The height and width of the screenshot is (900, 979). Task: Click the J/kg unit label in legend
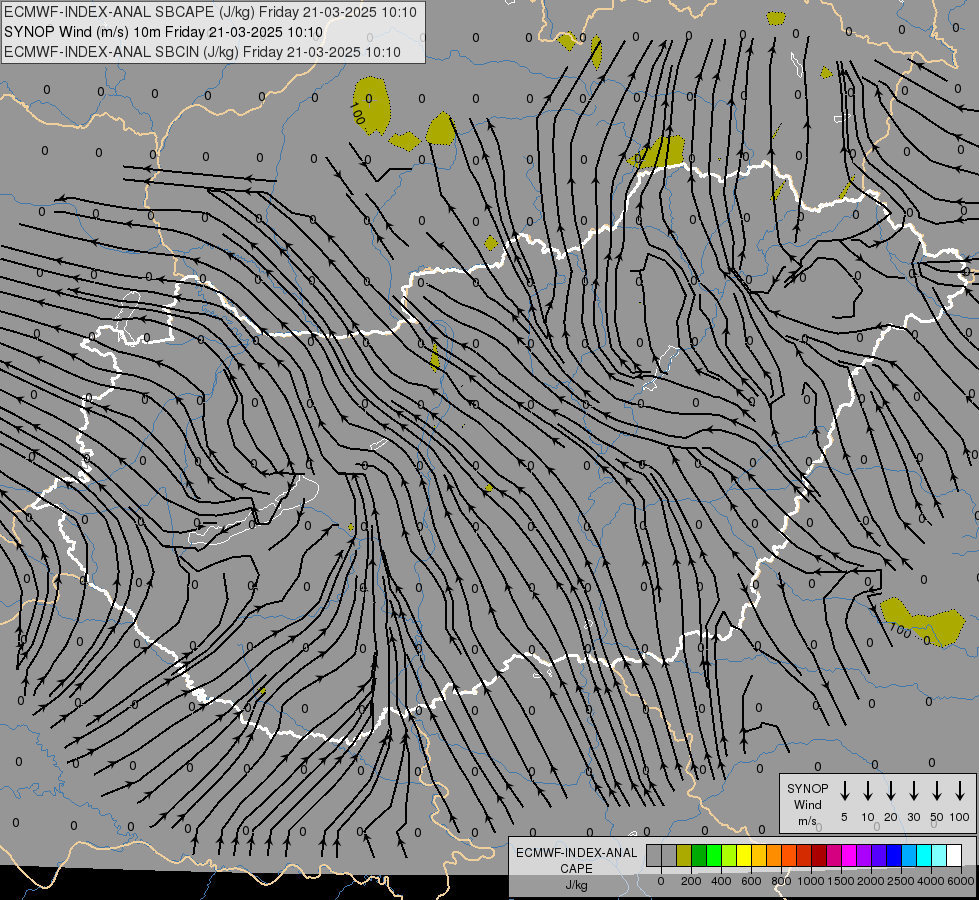coord(576,885)
